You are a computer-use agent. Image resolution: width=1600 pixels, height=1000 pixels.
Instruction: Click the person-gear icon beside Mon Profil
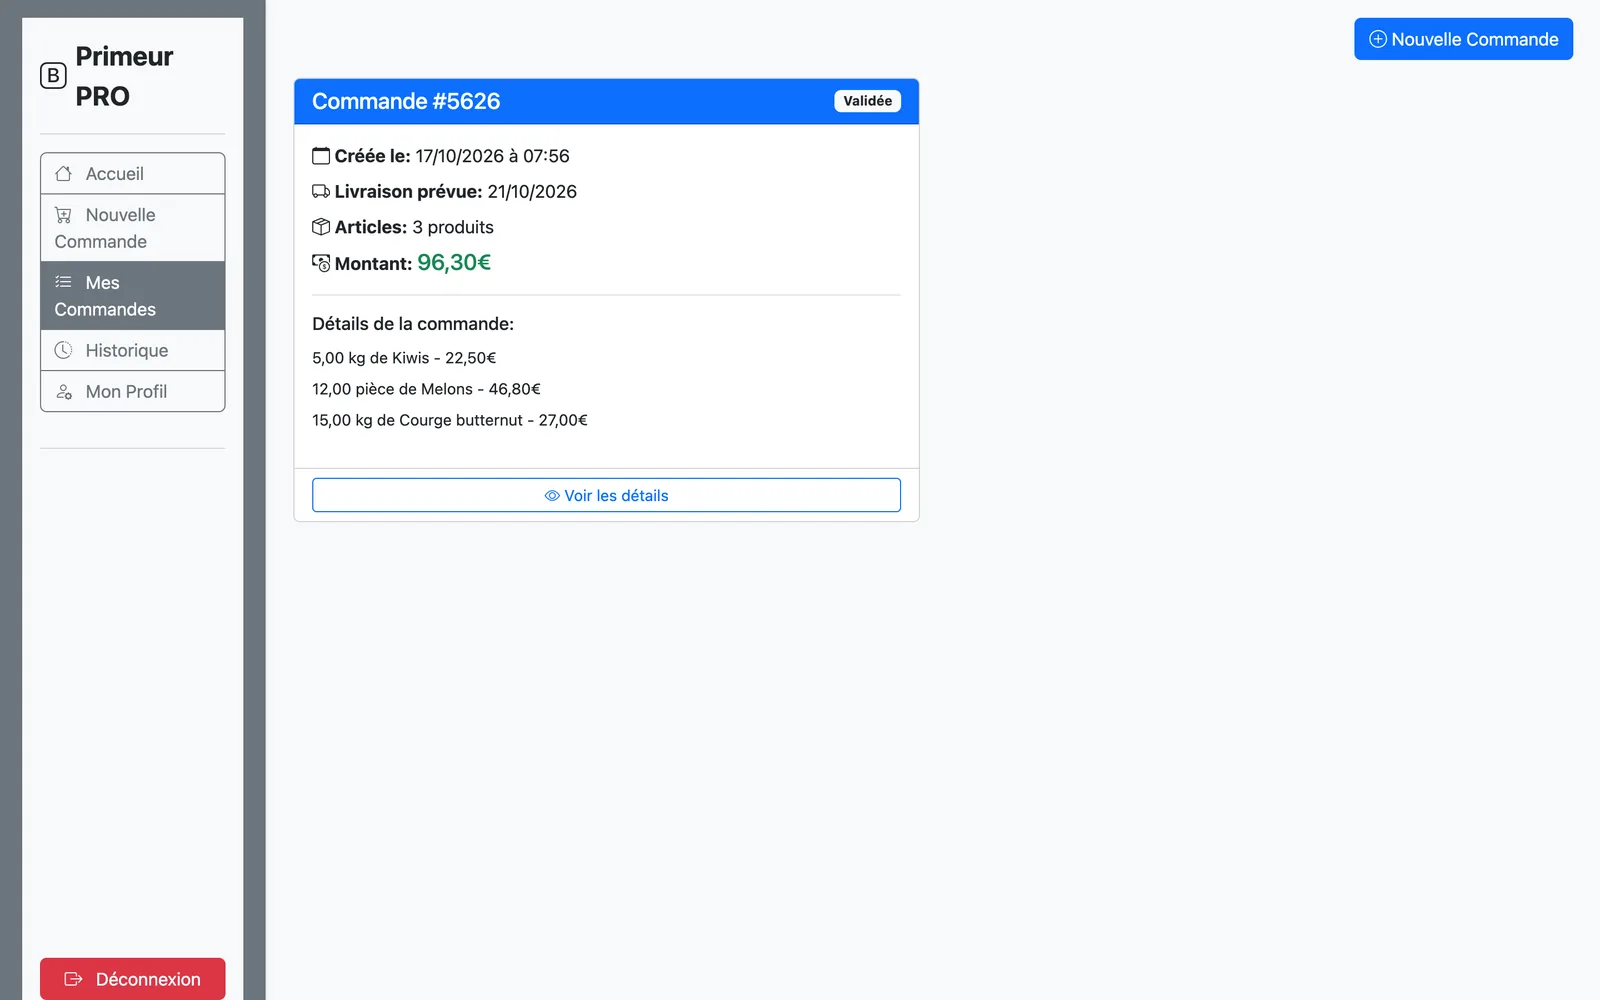tap(63, 391)
